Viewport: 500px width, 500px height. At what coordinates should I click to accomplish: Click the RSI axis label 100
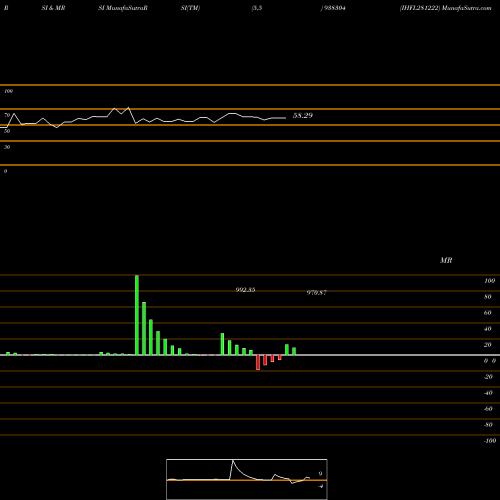pos(9,91)
